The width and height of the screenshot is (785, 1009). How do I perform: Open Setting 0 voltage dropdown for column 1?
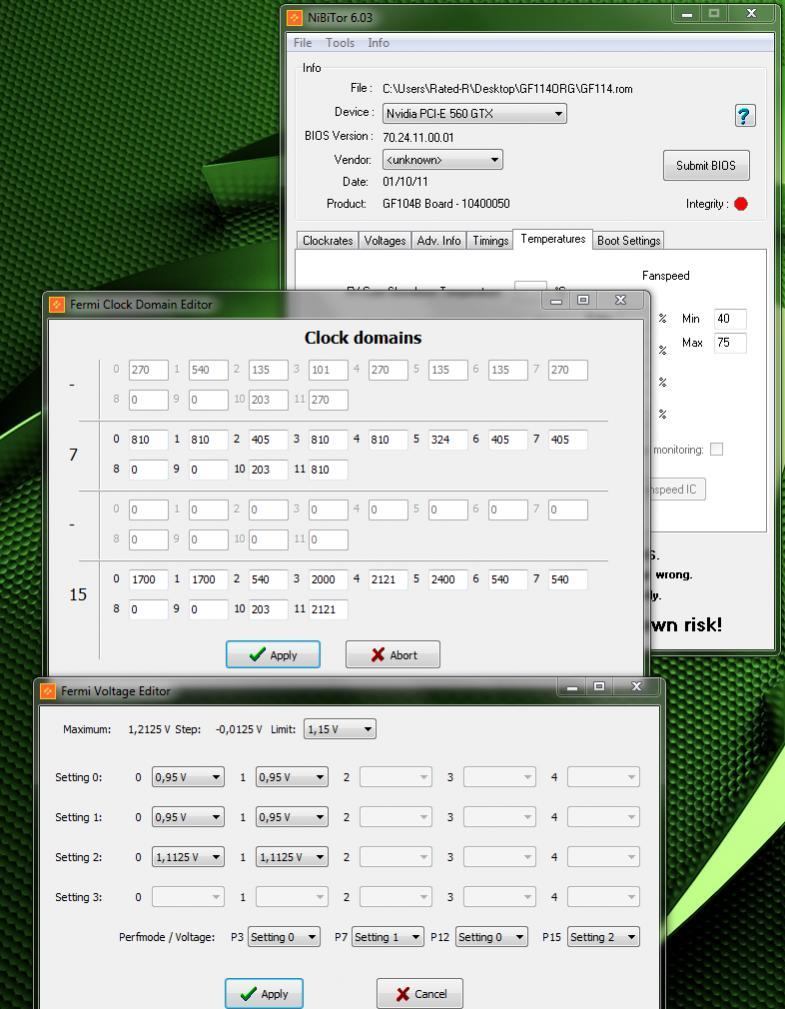(291, 777)
